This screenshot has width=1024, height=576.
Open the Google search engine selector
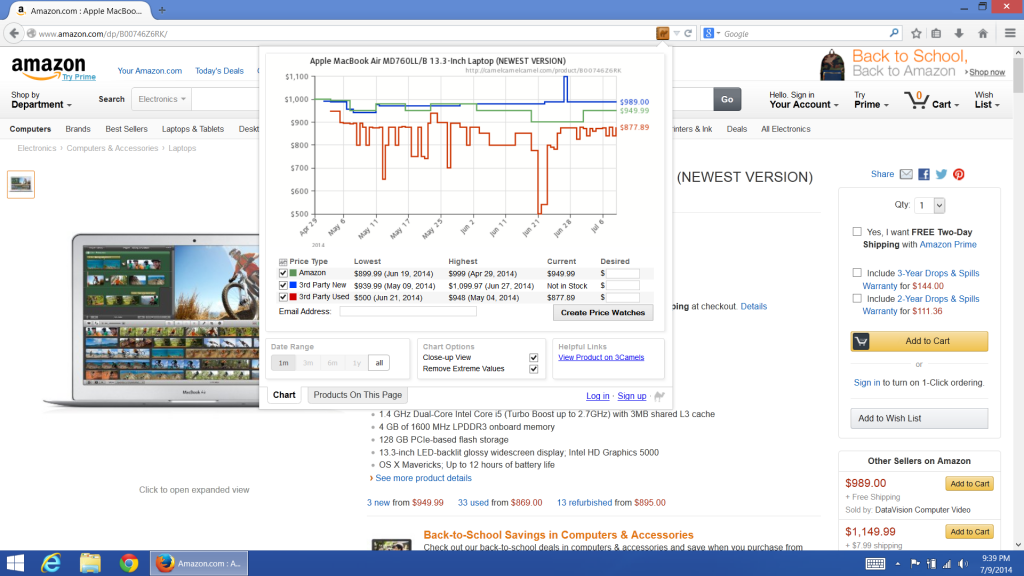[711, 33]
